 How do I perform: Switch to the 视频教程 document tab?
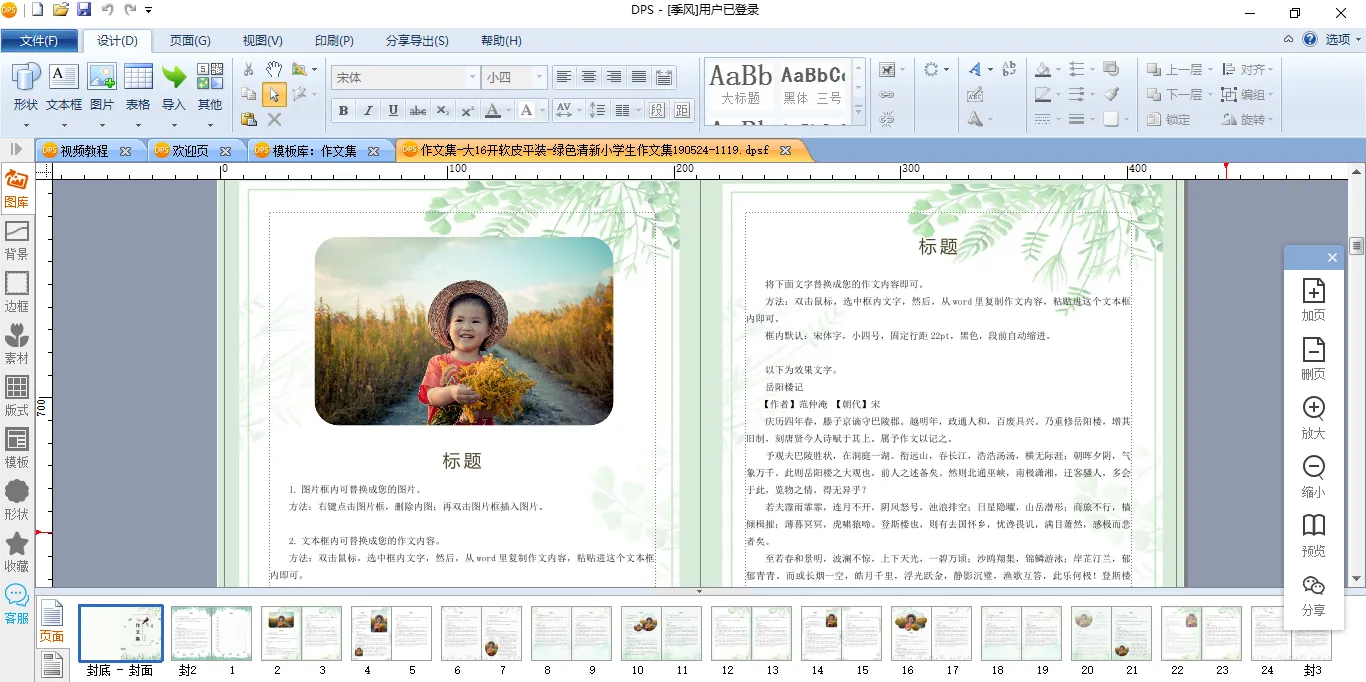(84, 151)
